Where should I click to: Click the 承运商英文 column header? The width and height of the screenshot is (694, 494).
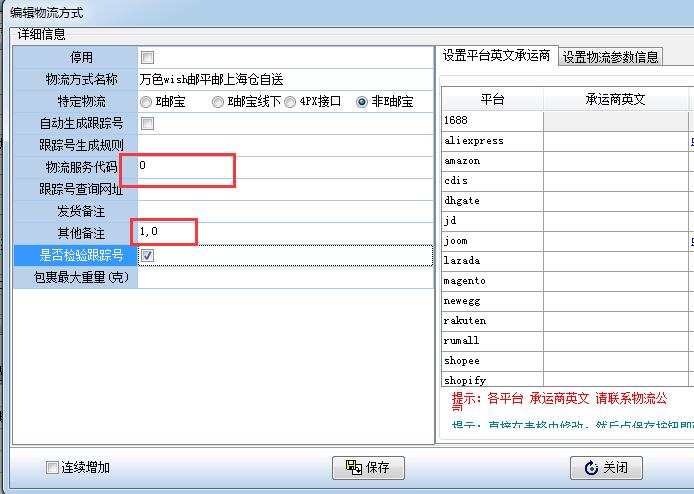(616, 99)
